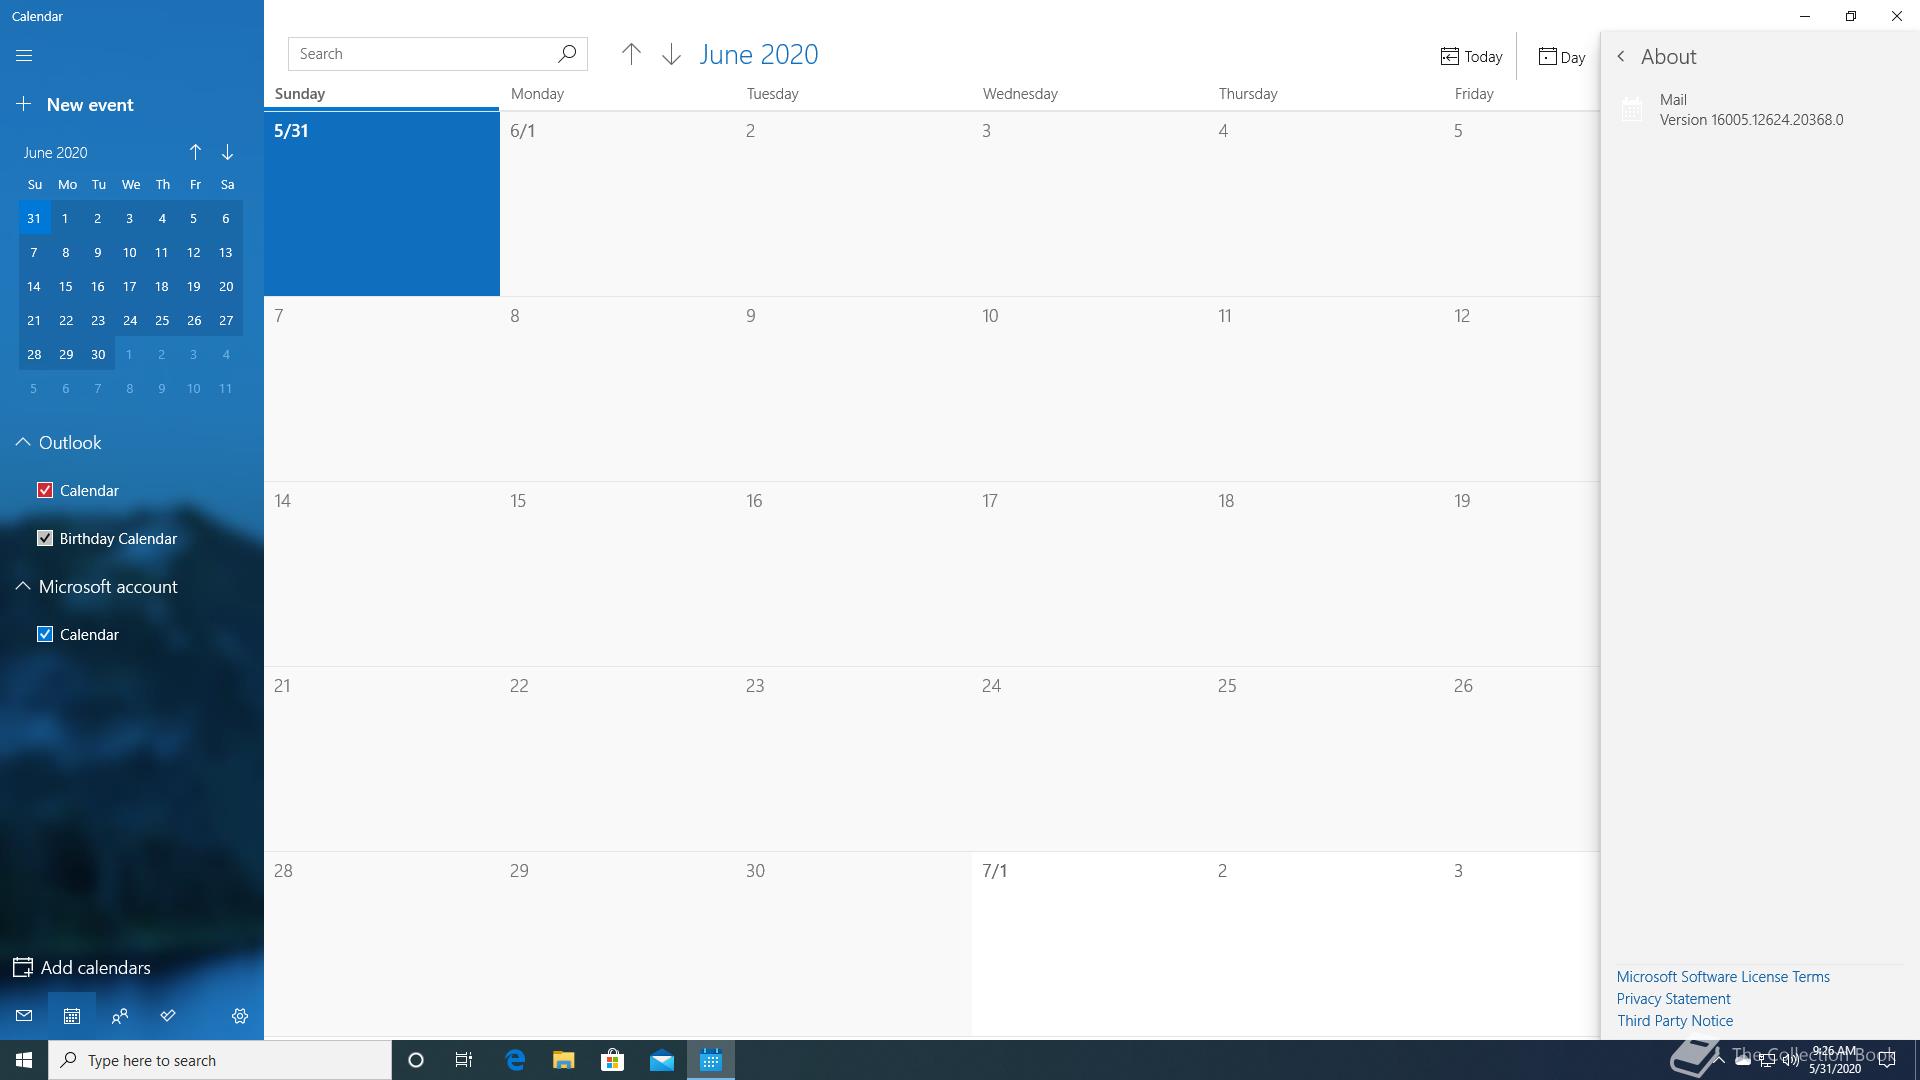Click Add calendars
The width and height of the screenshot is (1920, 1080).
[x=82, y=967]
